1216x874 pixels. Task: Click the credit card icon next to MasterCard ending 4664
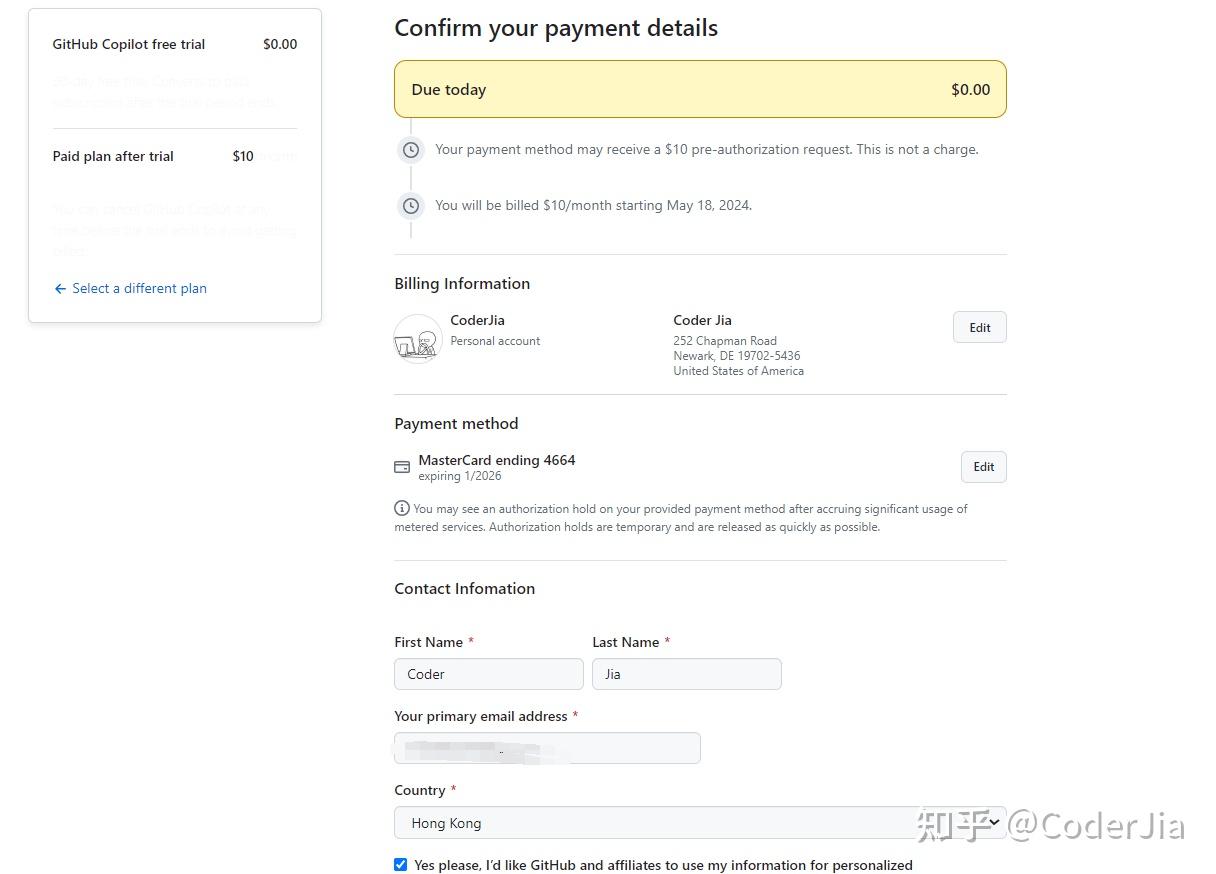(402, 466)
